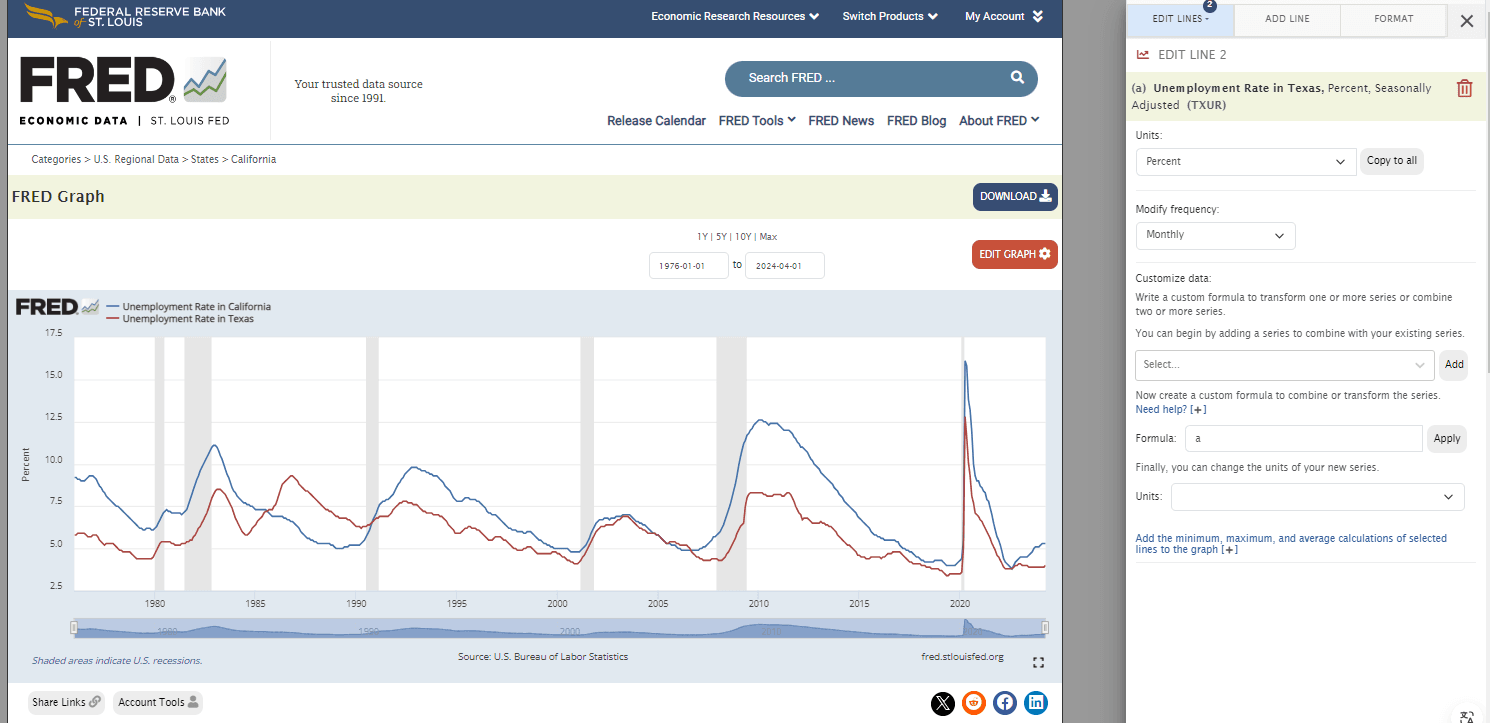1490x723 pixels.
Task: Open fullscreen graph view icon
Action: 1037,662
